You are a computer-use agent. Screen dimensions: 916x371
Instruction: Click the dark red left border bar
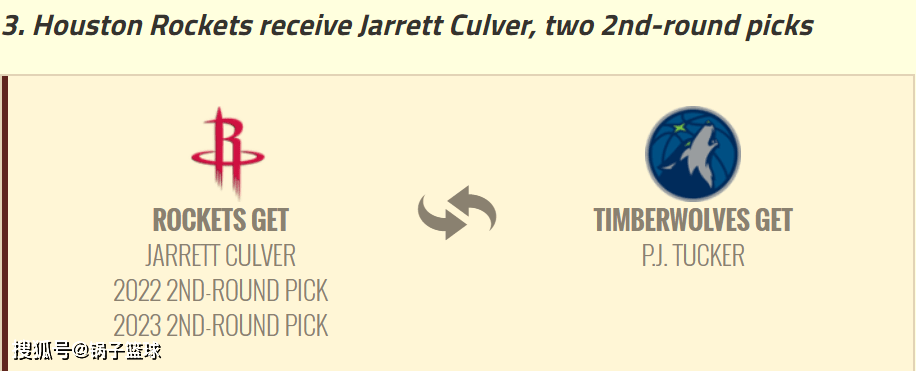click(5, 223)
